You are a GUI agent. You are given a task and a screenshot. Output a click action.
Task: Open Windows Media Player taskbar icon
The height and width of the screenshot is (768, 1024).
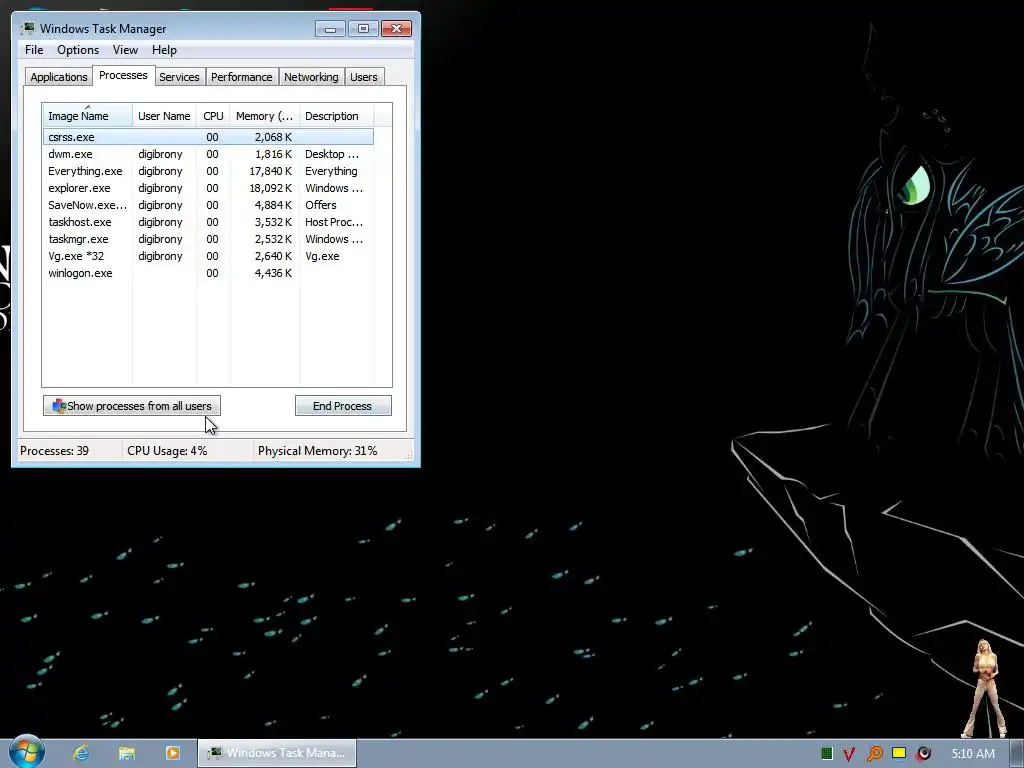pos(172,753)
